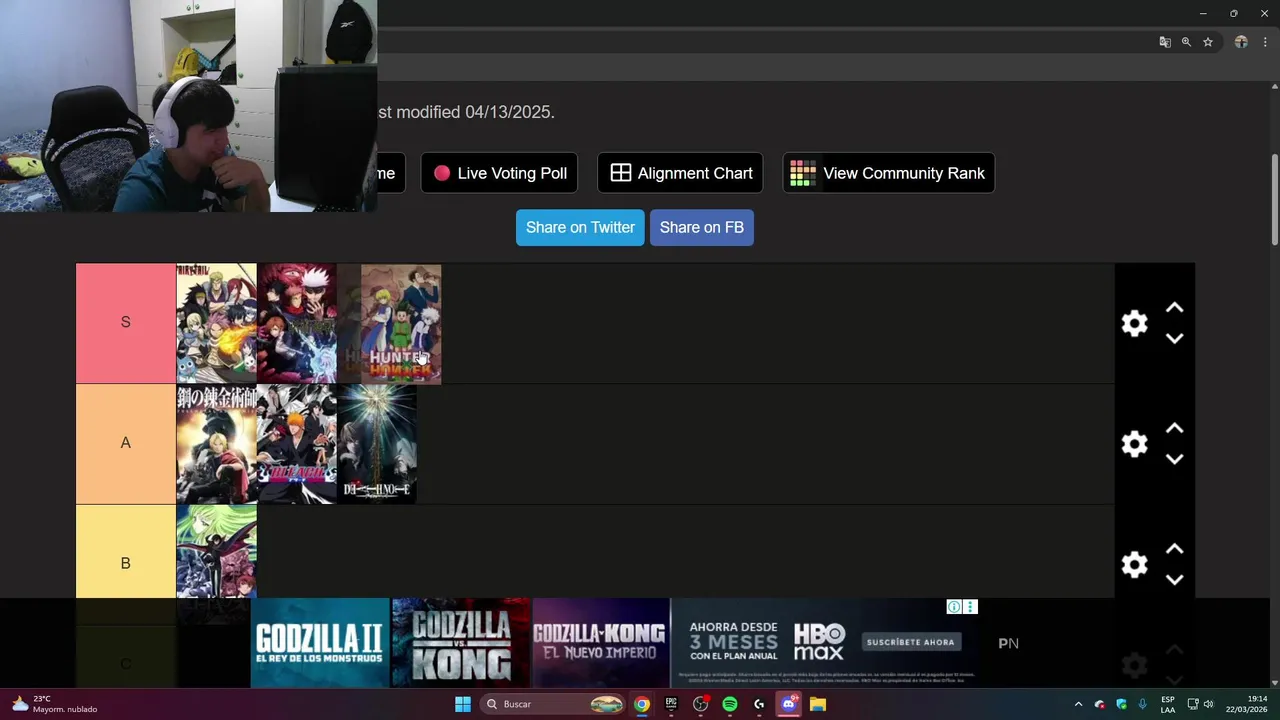Open Google Chrome from the taskbar
Image resolution: width=1280 pixels, height=720 pixels.
pos(642,704)
